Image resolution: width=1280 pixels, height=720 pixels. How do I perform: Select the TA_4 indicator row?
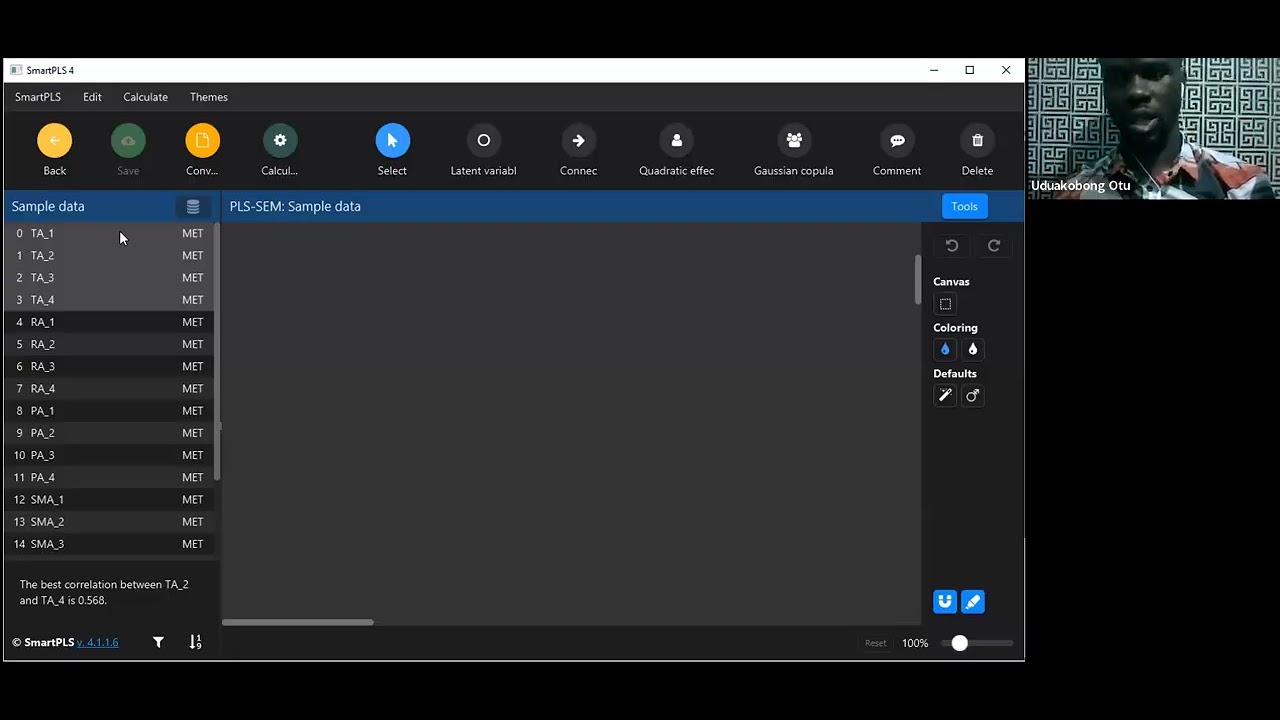tap(109, 299)
